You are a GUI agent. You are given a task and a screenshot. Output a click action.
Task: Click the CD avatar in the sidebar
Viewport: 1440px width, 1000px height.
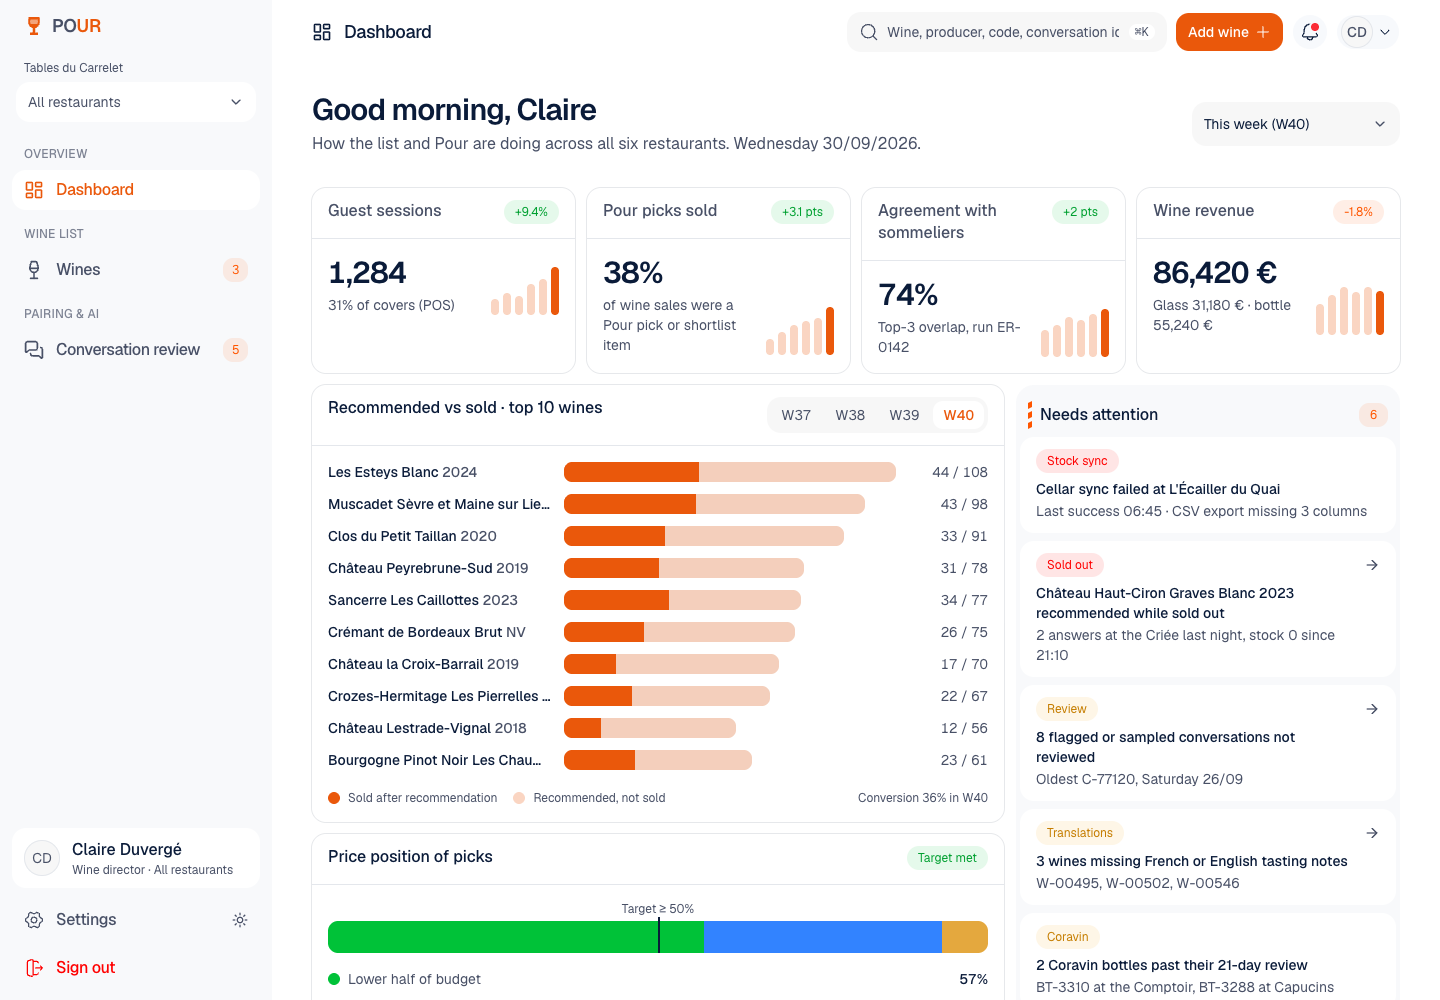[x=42, y=858]
